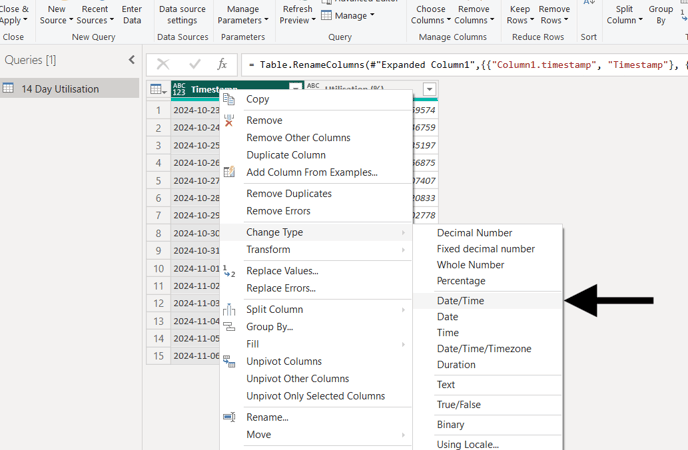Select row number 1 header

tap(158, 110)
